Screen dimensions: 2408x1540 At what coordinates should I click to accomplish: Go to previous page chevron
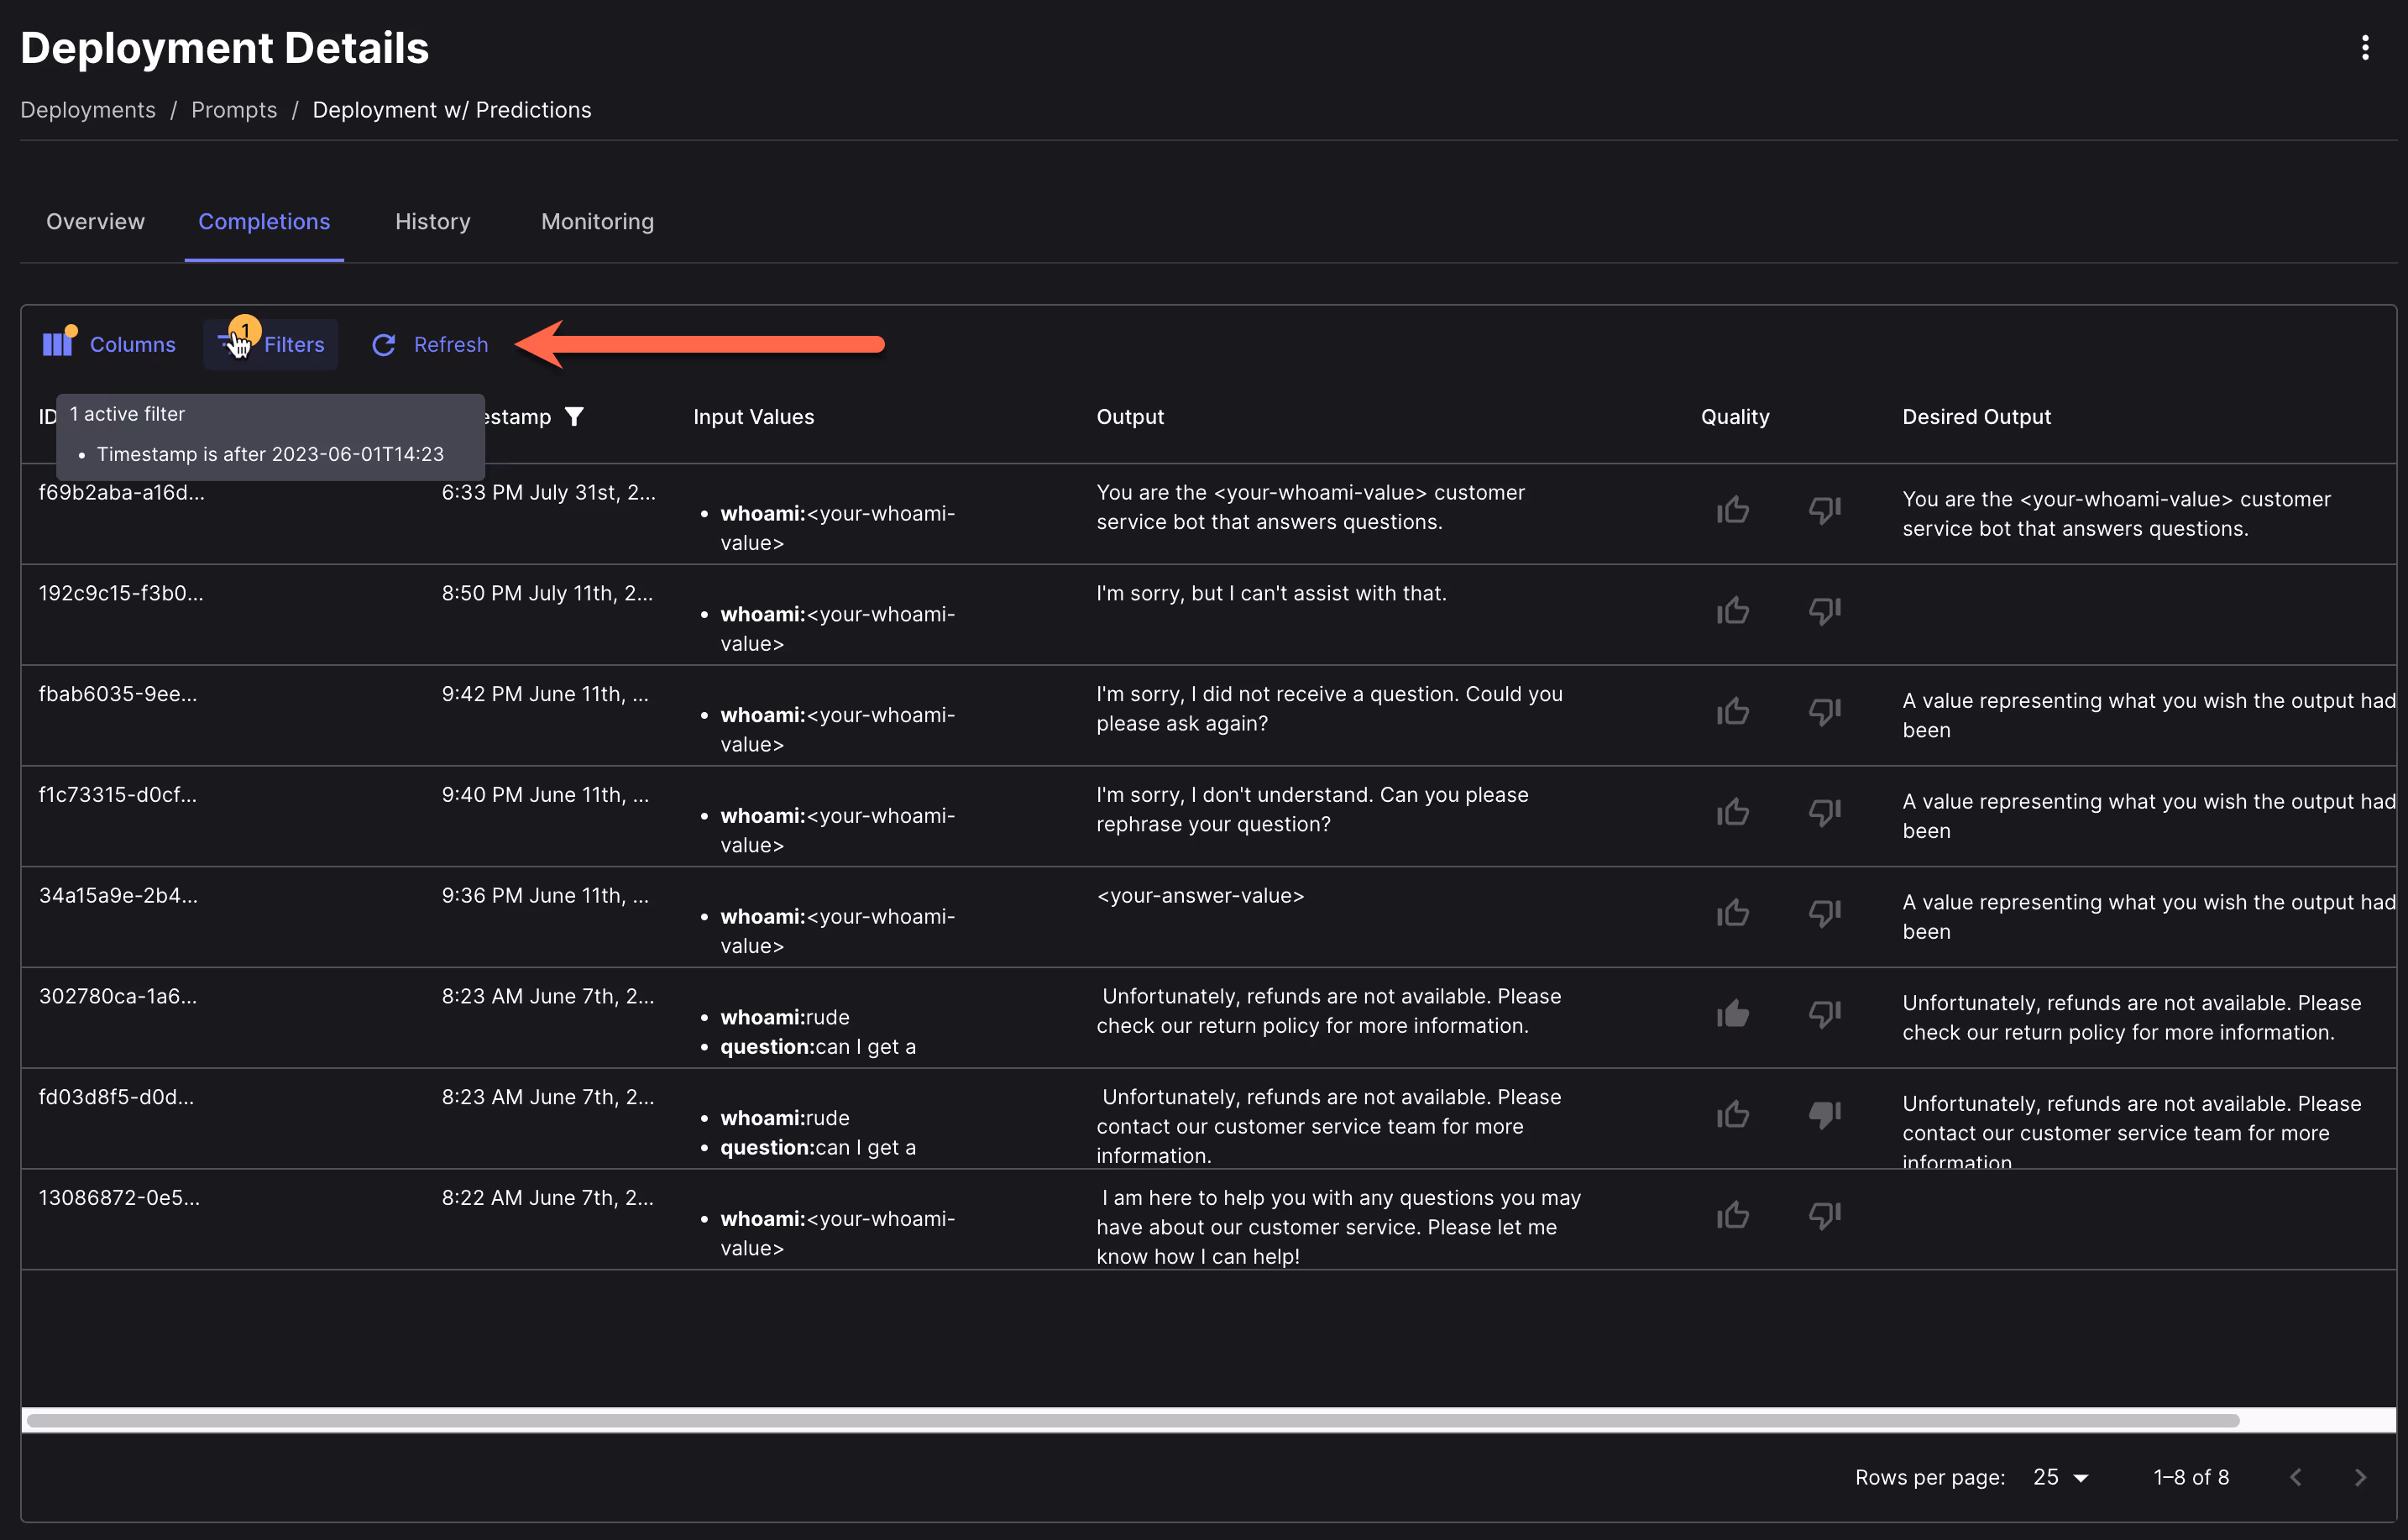pos(2296,1477)
